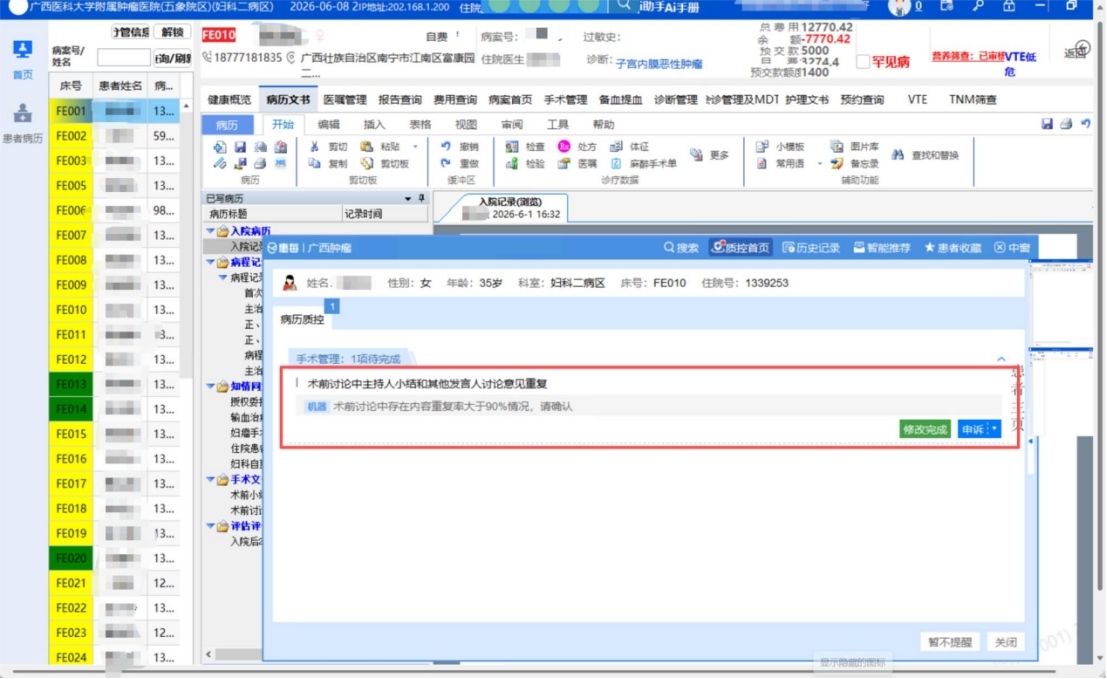Click the green 修改完成 button
Screen dimensions: 1107x679
(925, 429)
